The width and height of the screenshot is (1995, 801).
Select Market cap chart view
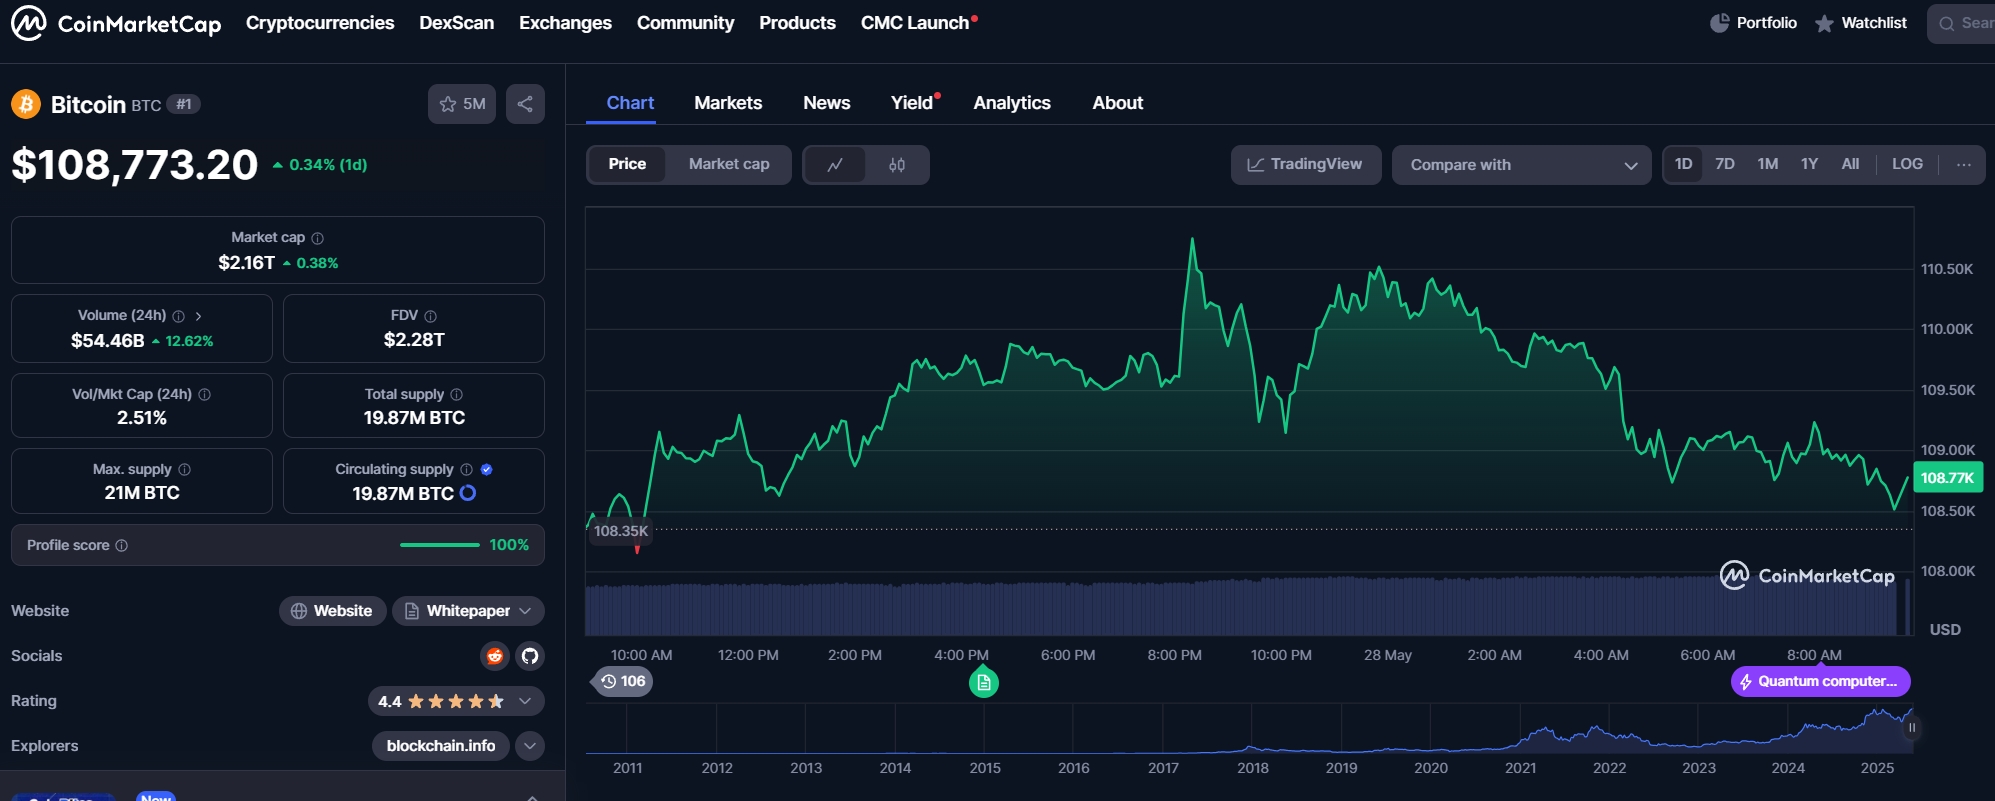pyautogui.click(x=729, y=165)
